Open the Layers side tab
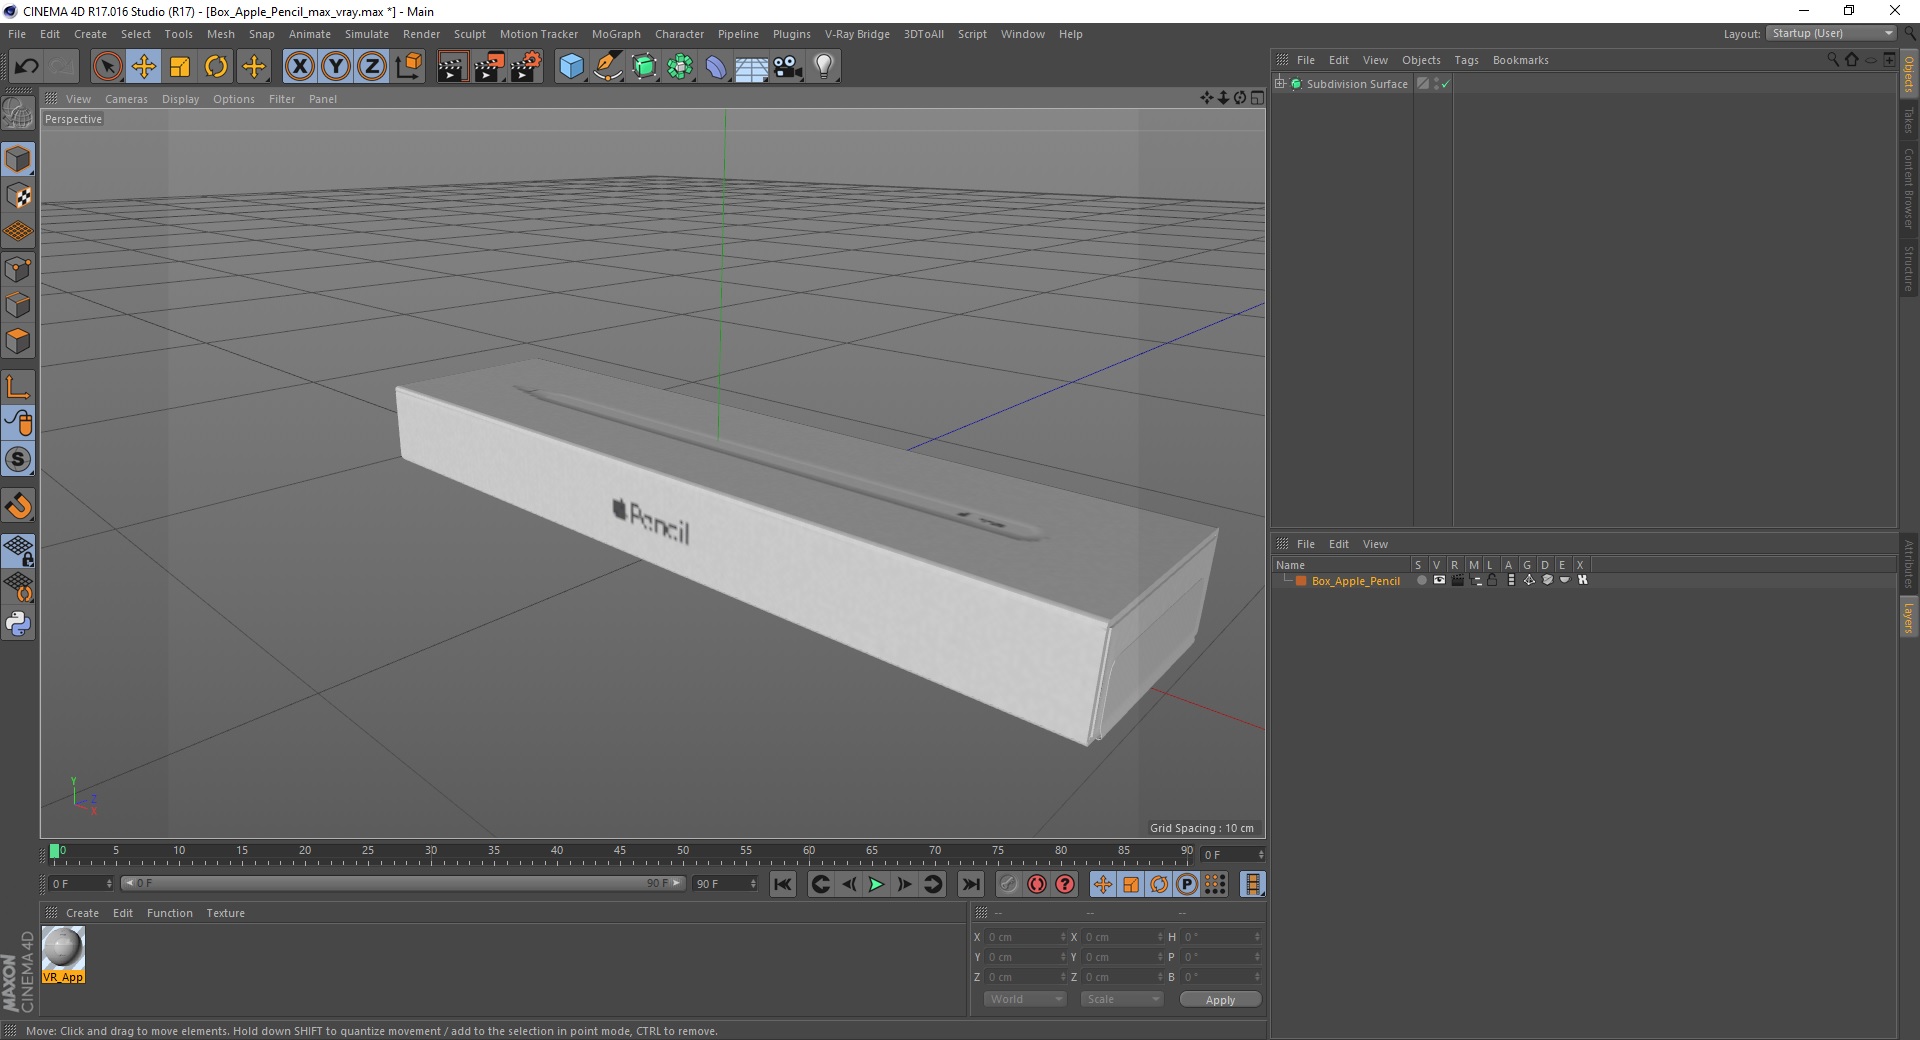 [1908, 618]
